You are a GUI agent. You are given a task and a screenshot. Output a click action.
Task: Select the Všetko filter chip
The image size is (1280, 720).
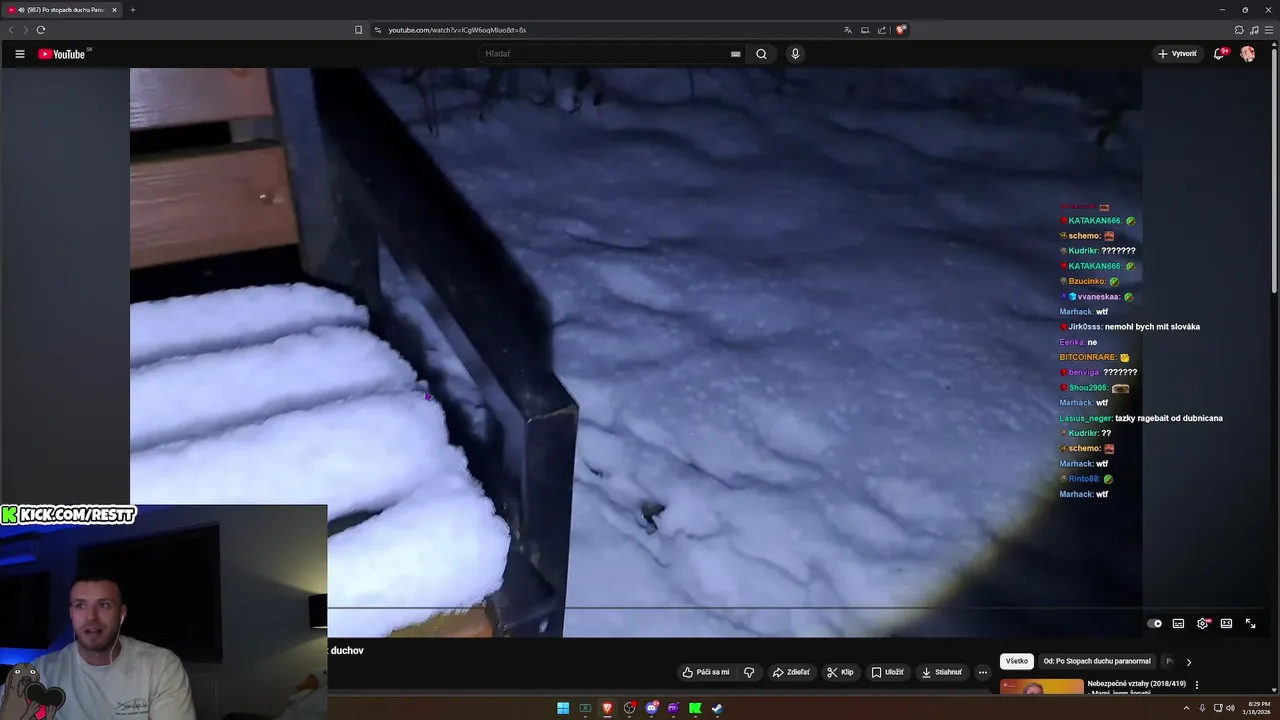(x=1017, y=661)
